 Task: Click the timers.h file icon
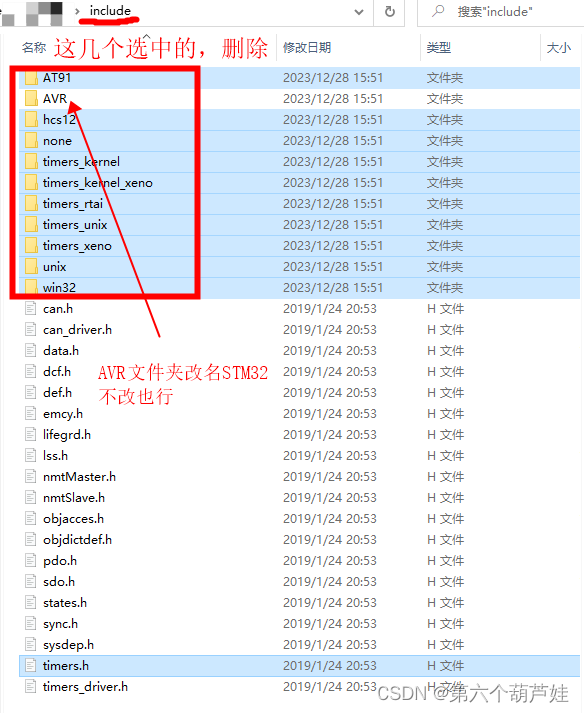click(x=30, y=665)
